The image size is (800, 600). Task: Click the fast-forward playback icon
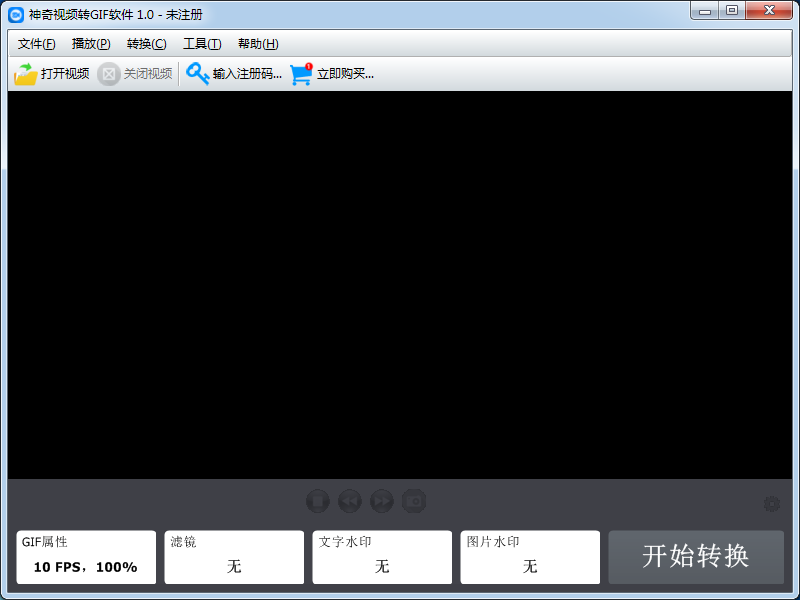click(382, 501)
